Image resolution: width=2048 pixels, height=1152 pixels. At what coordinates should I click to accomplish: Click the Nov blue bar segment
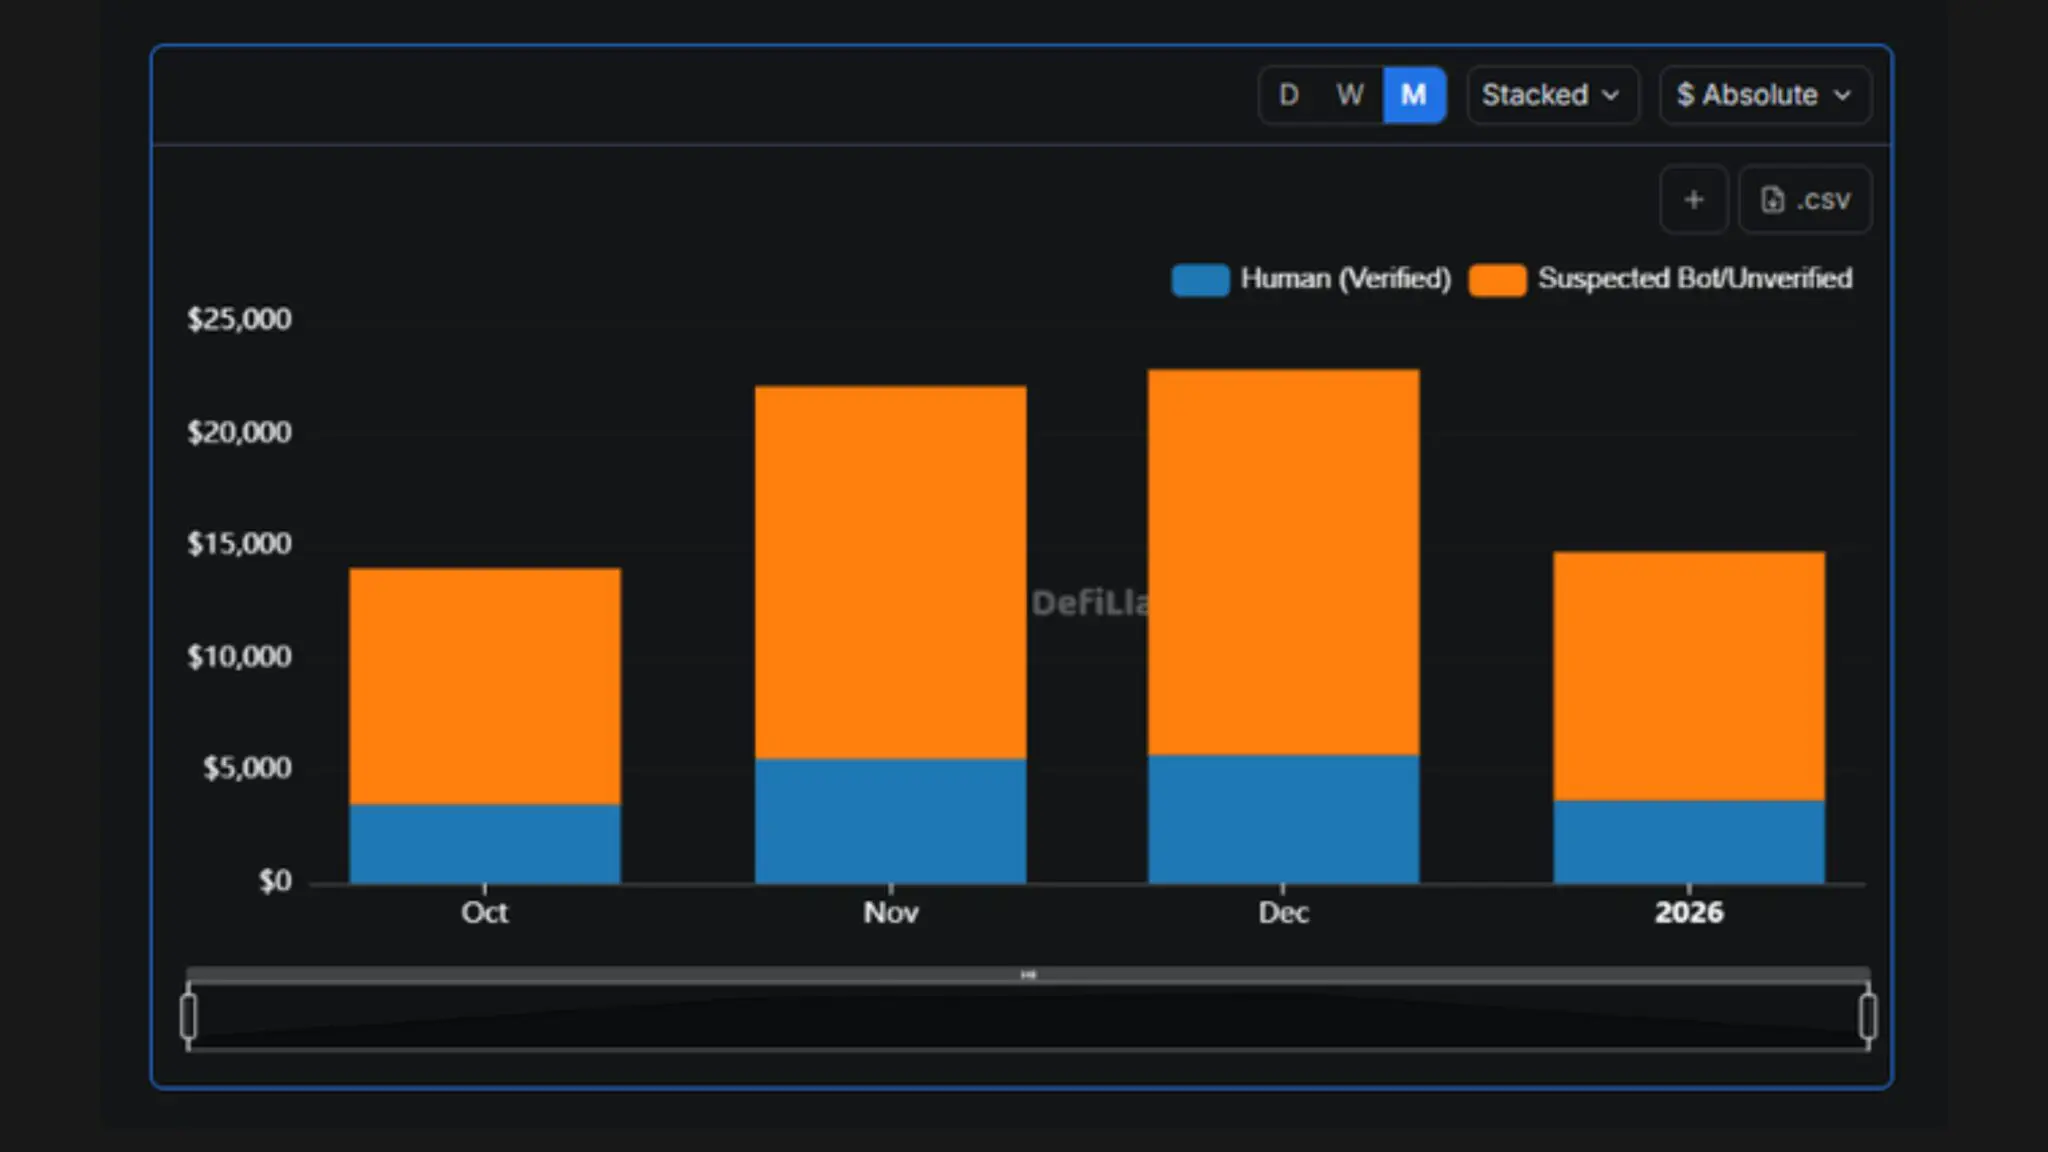click(890, 820)
